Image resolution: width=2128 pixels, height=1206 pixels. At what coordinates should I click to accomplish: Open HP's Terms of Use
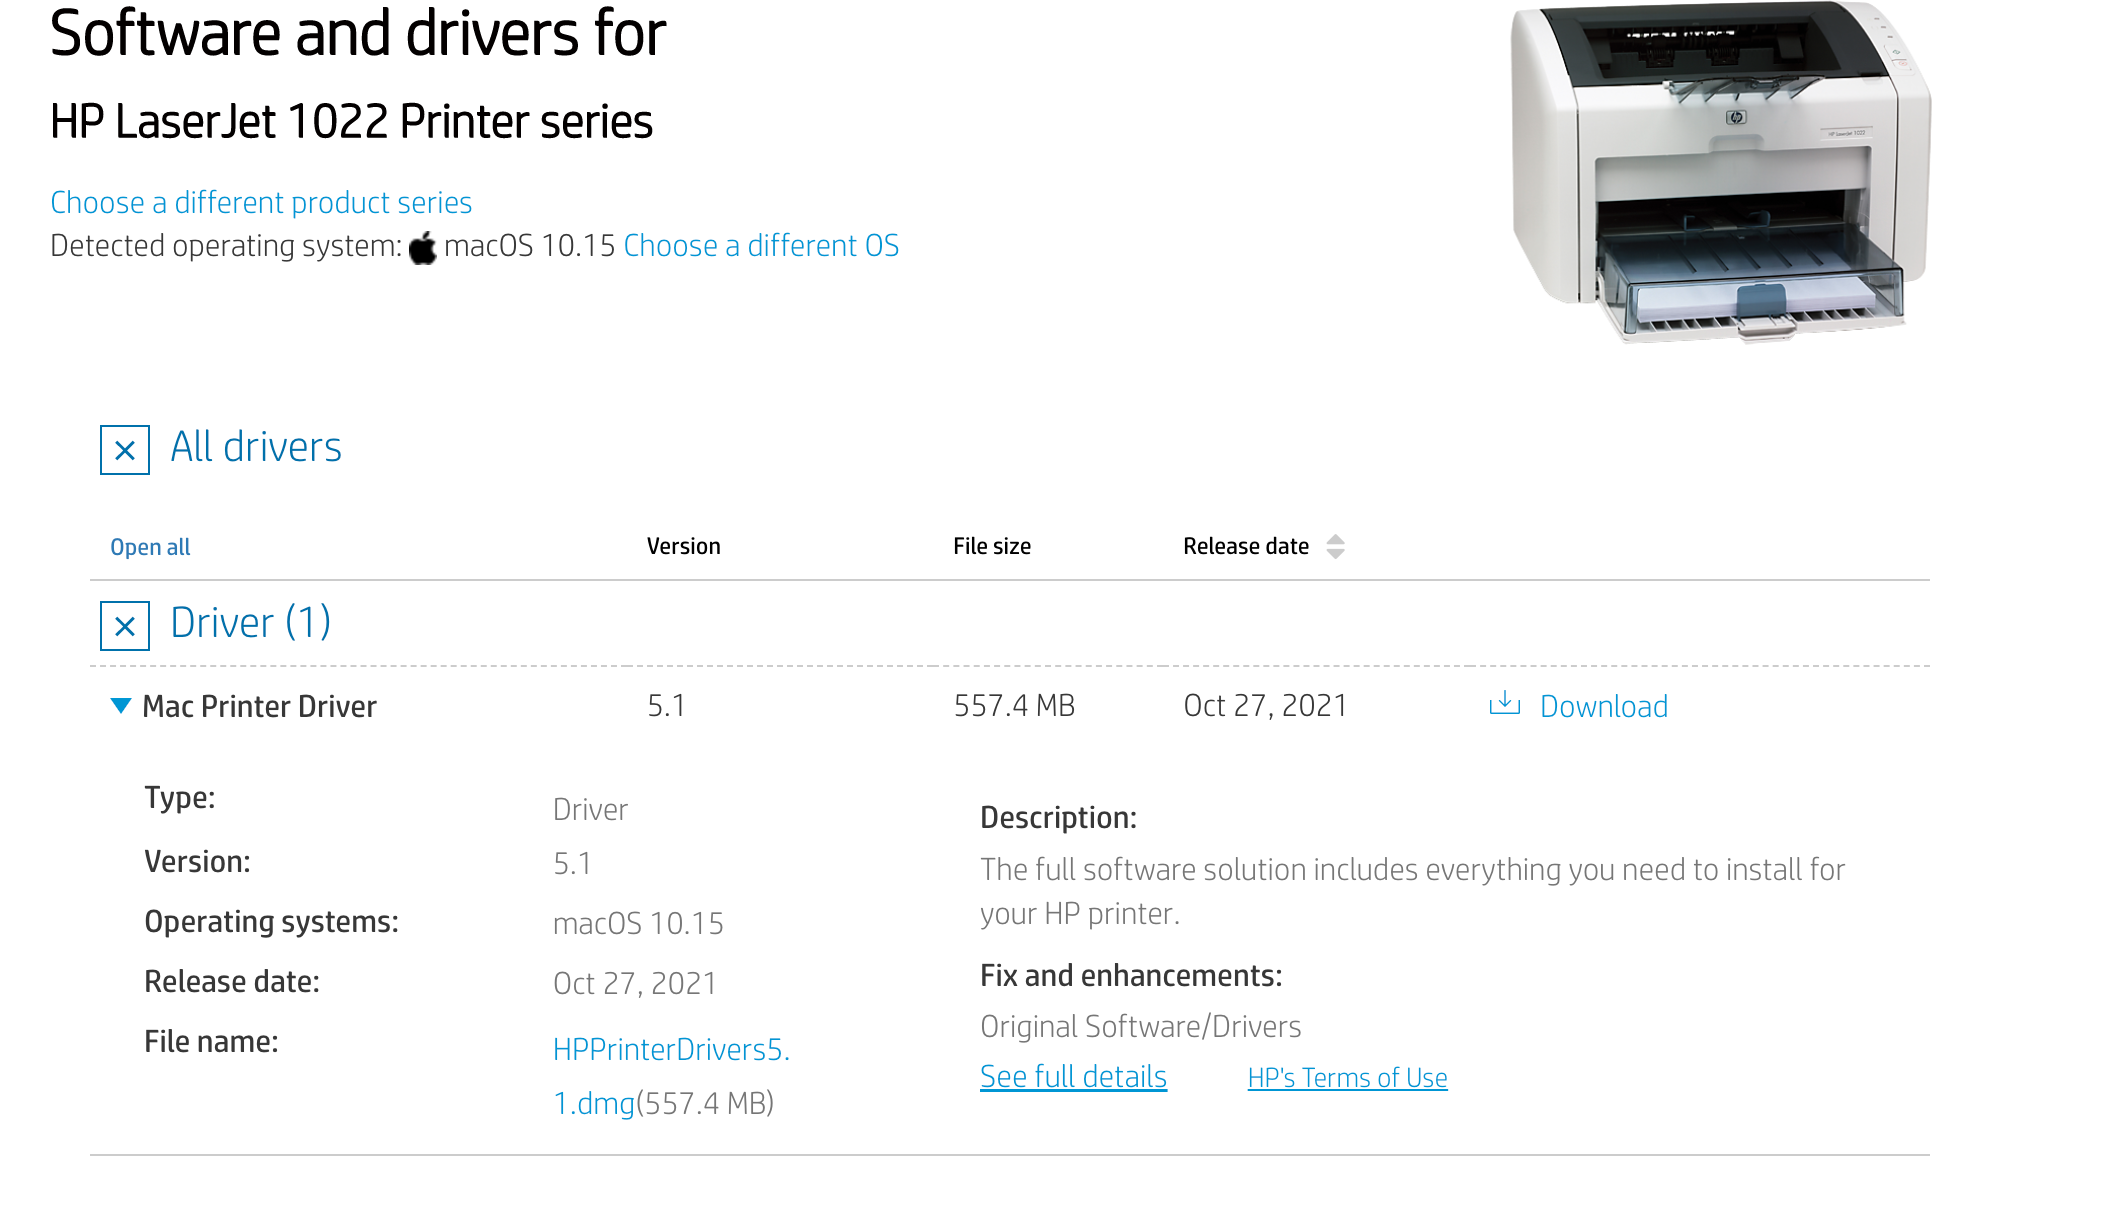[x=1347, y=1078]
